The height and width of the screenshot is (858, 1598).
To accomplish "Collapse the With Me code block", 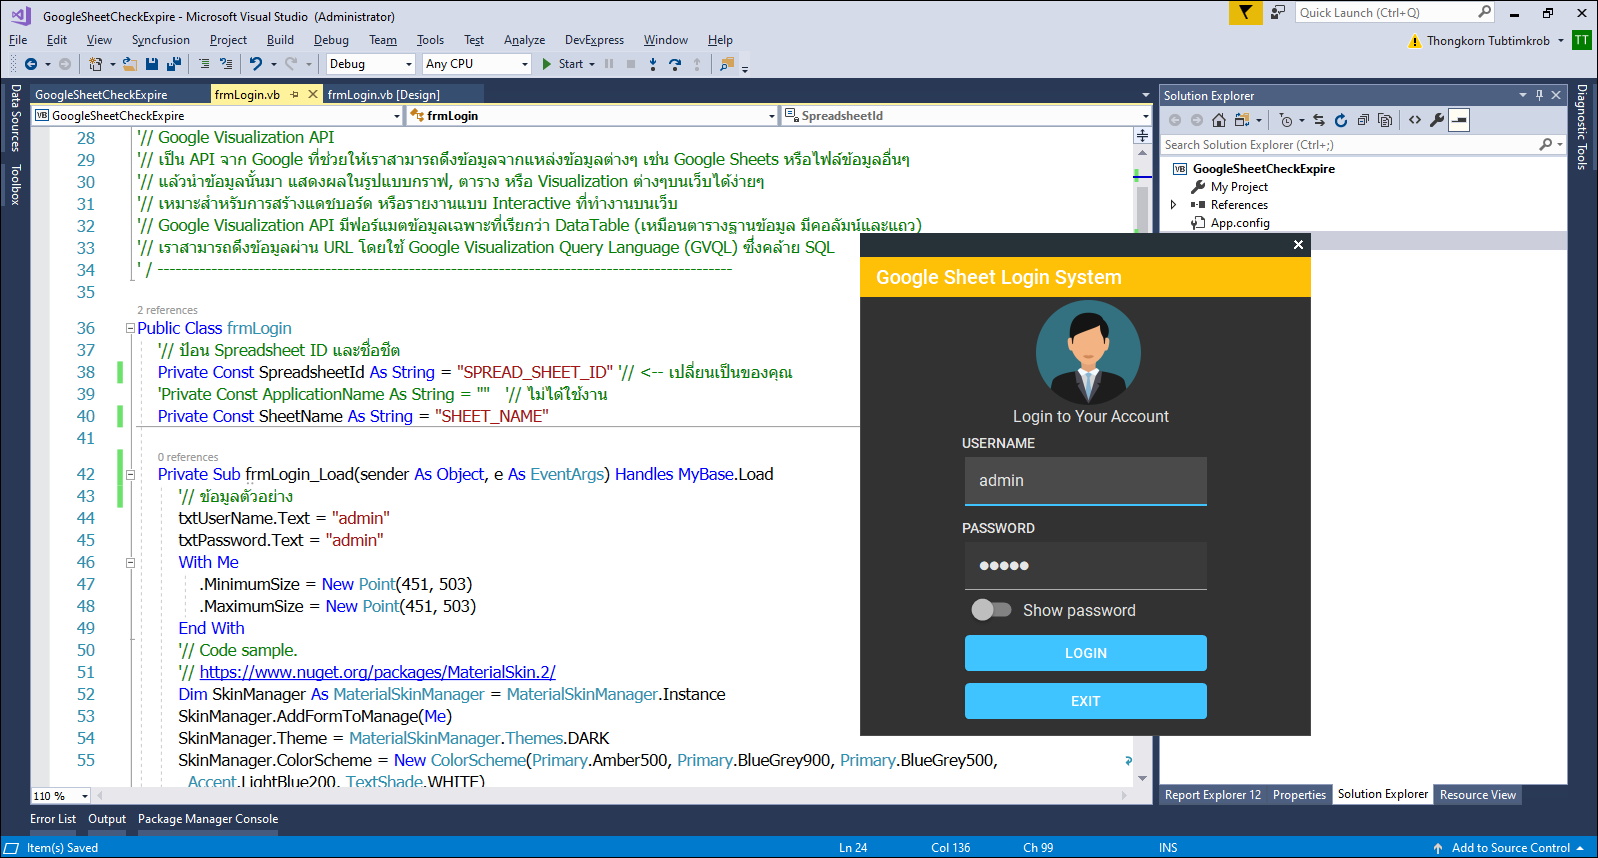I will [130, 562].
